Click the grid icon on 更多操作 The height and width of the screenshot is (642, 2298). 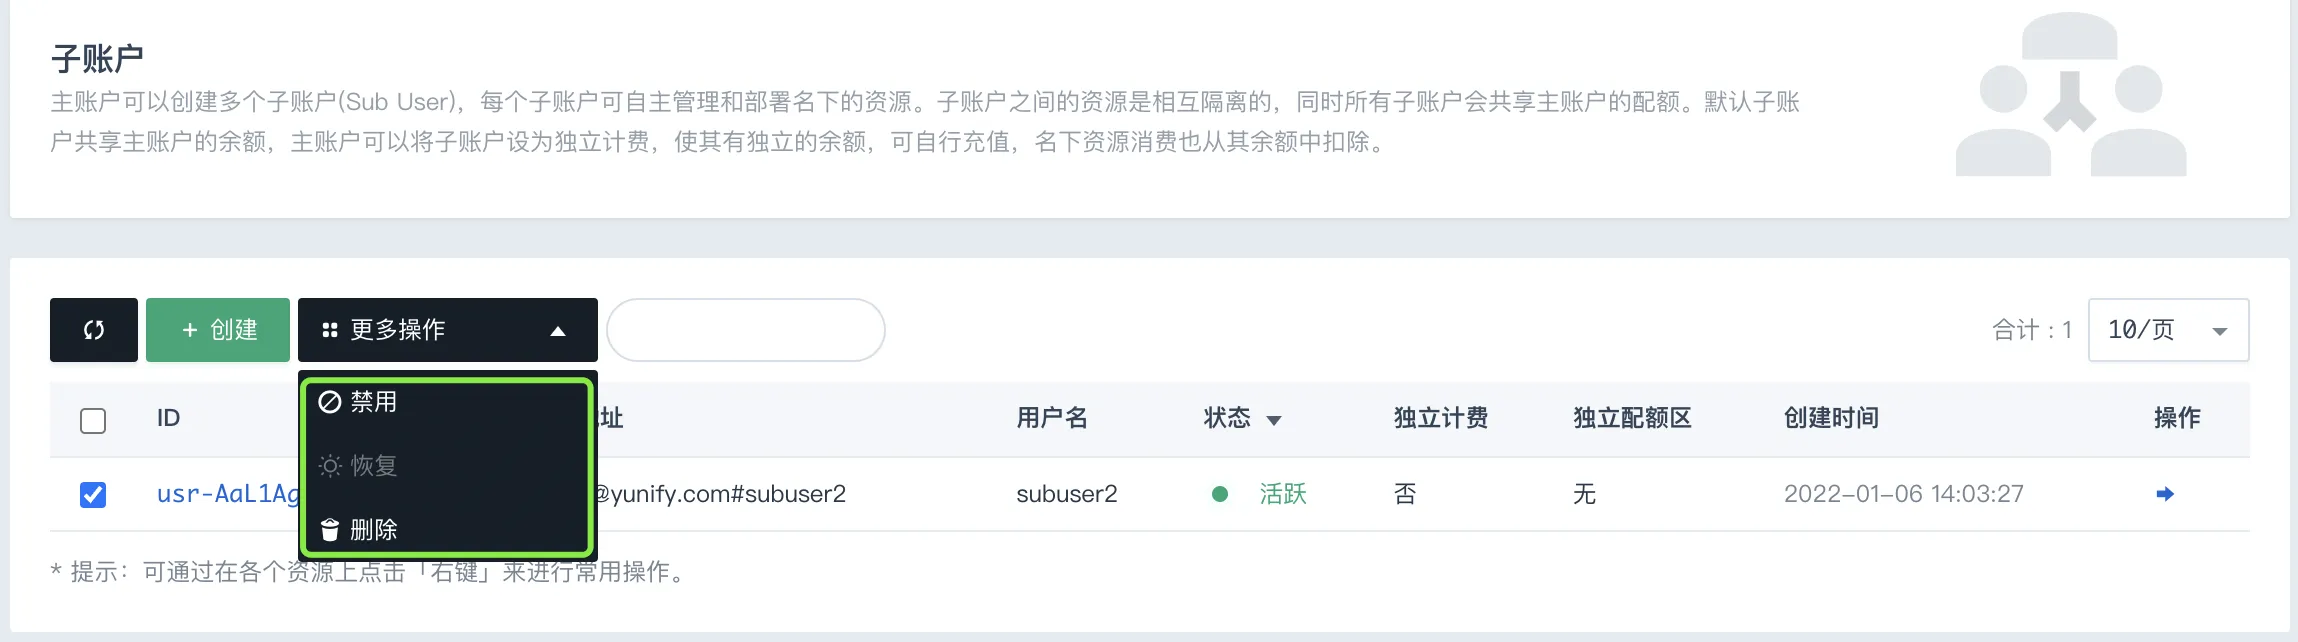[330, 330]
